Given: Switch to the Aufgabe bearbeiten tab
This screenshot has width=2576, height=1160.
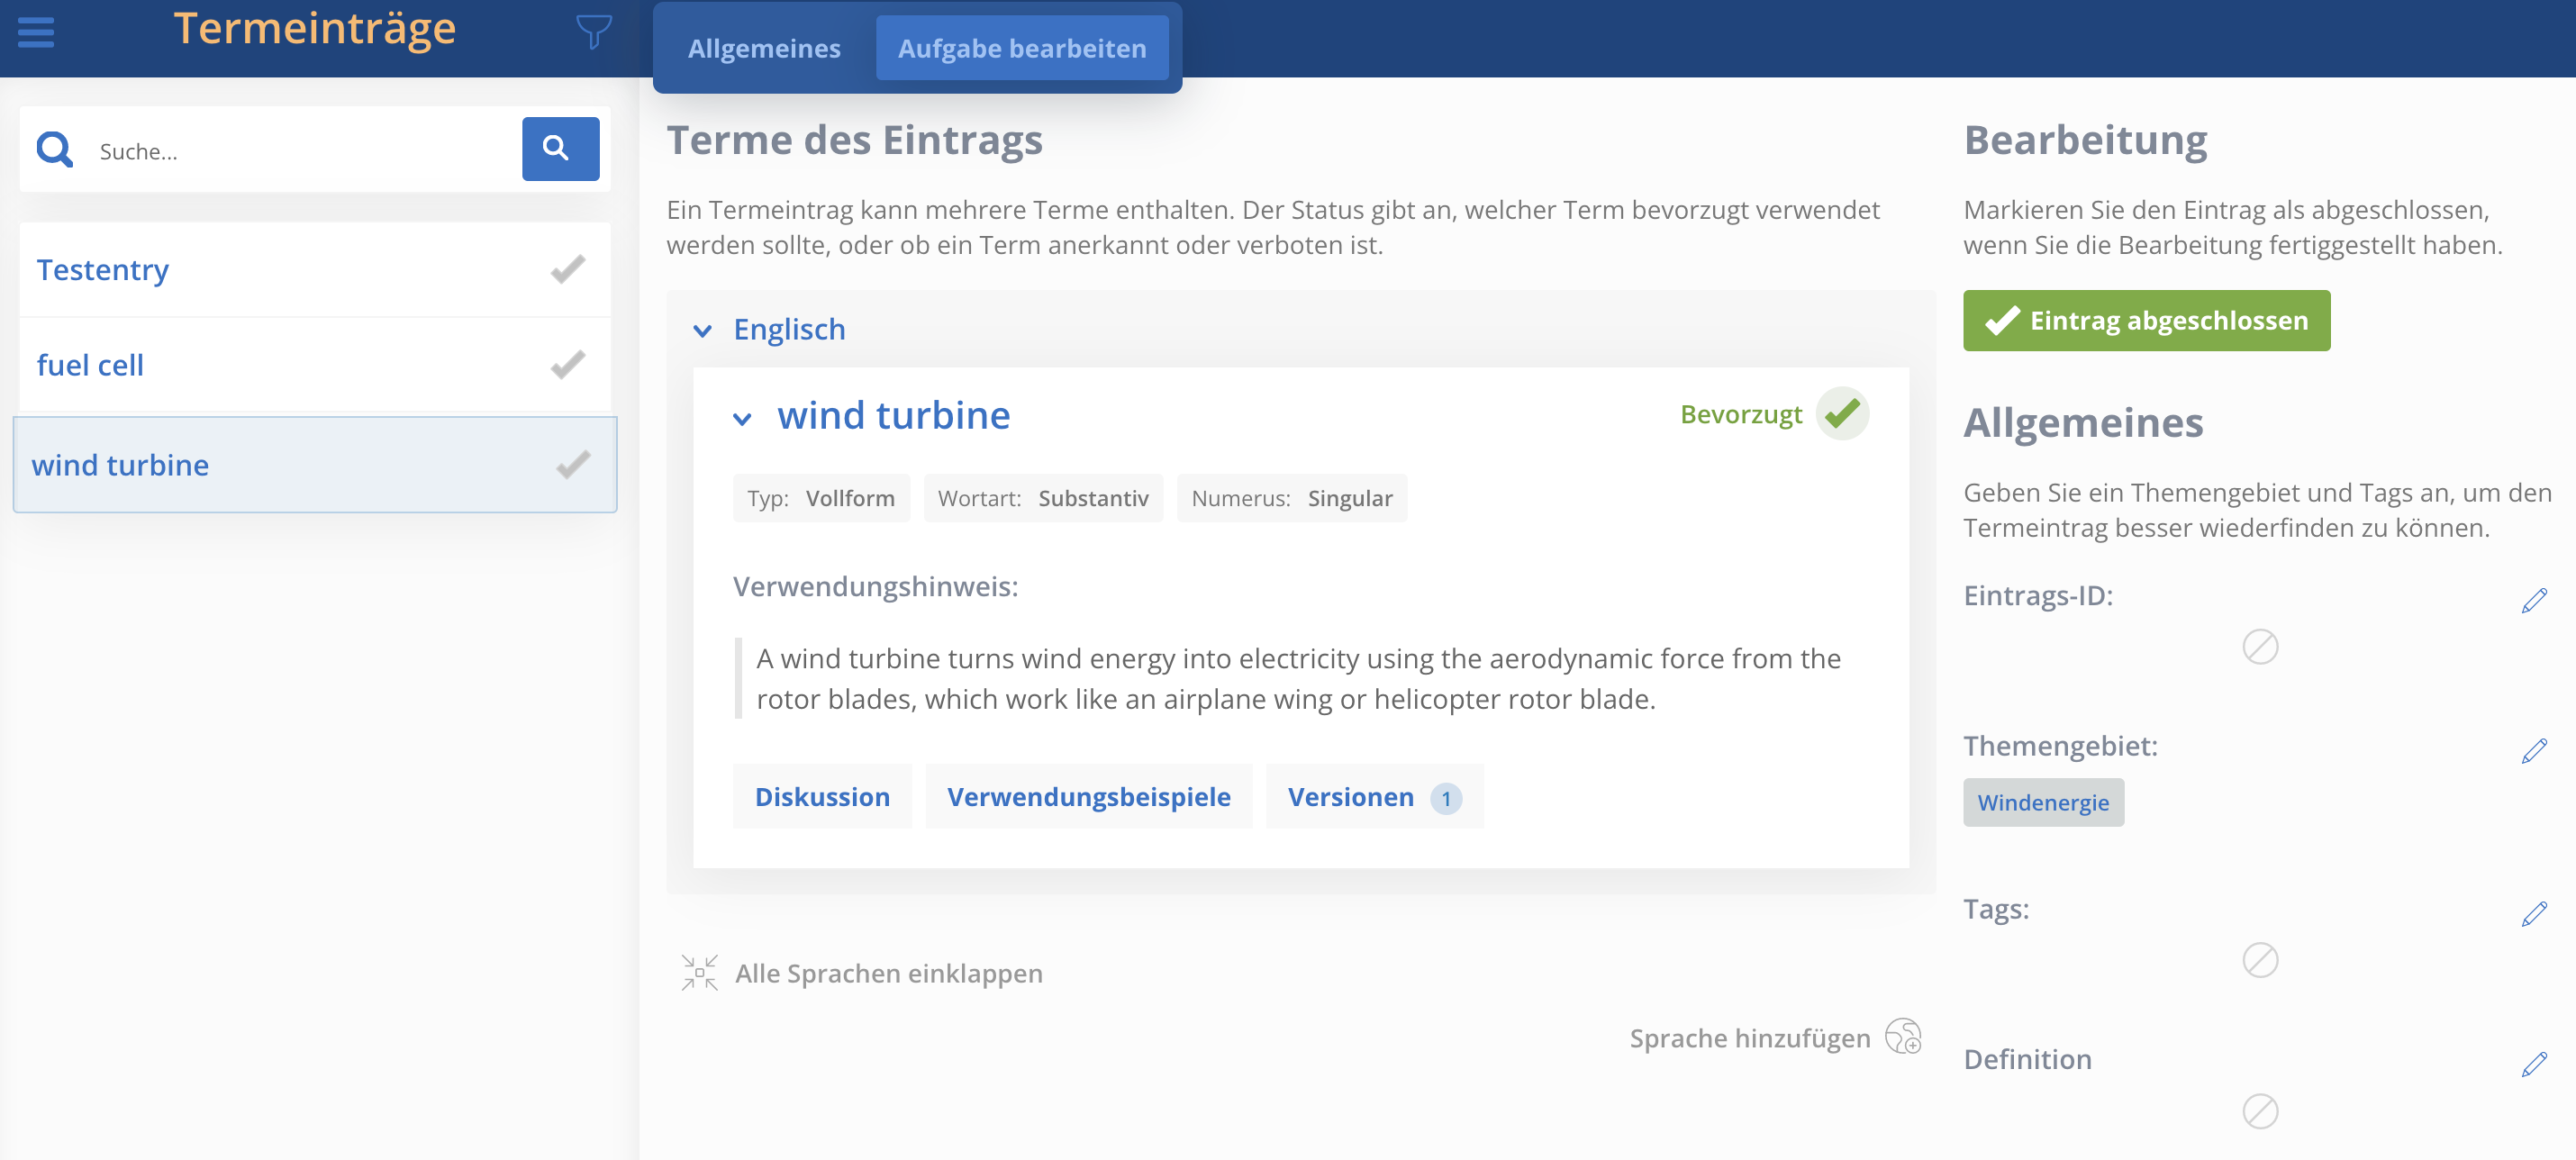Looking at the screenshot, I should pos(1022,48).
